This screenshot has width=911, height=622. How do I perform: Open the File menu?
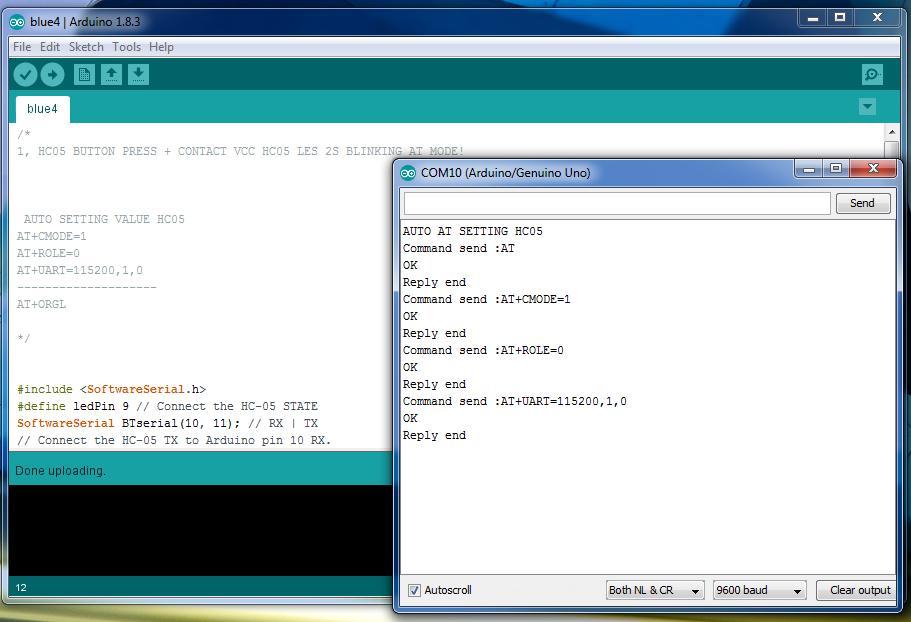pyautogui.click(x=22, y=47)
